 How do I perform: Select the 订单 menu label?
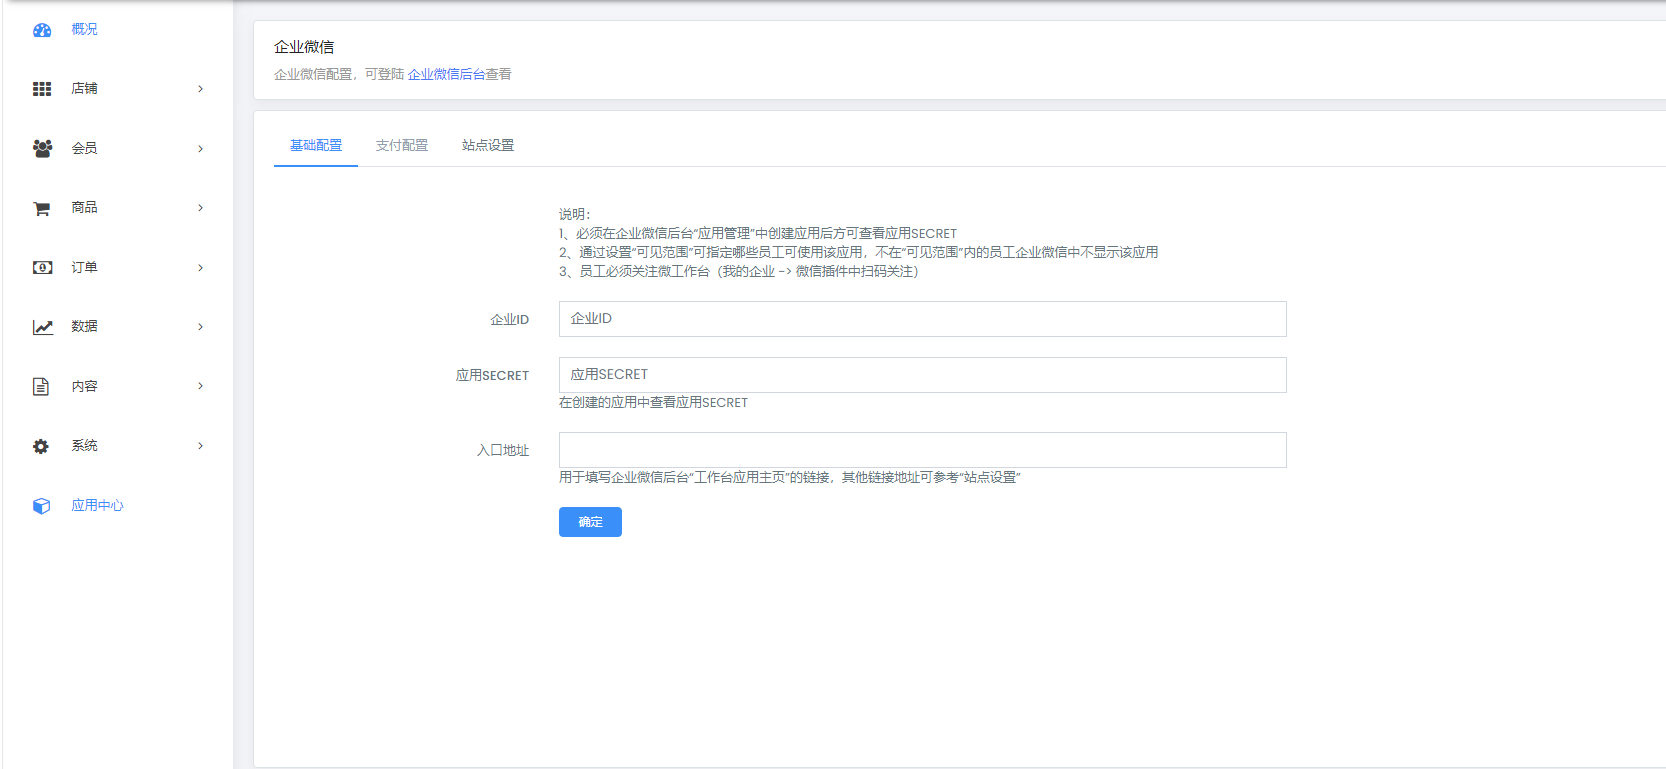[x=84, y=268]
